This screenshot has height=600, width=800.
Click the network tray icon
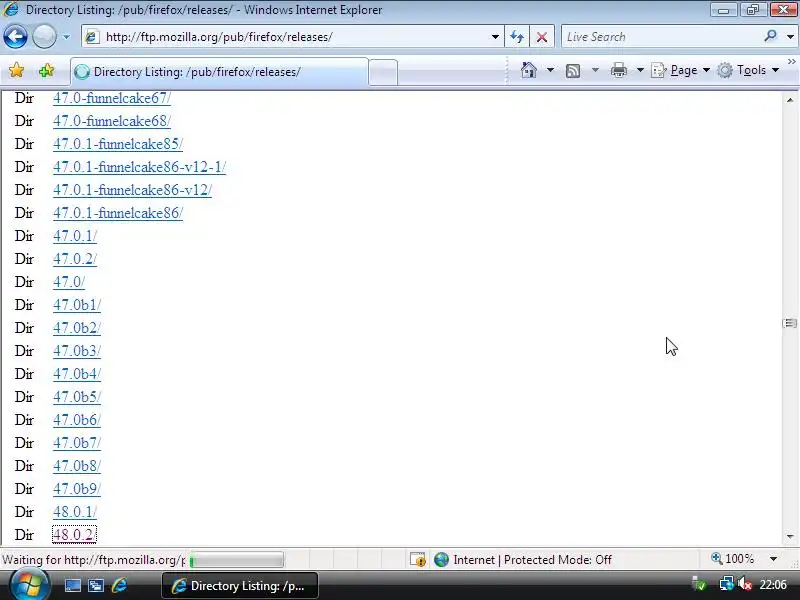[726, 584]
